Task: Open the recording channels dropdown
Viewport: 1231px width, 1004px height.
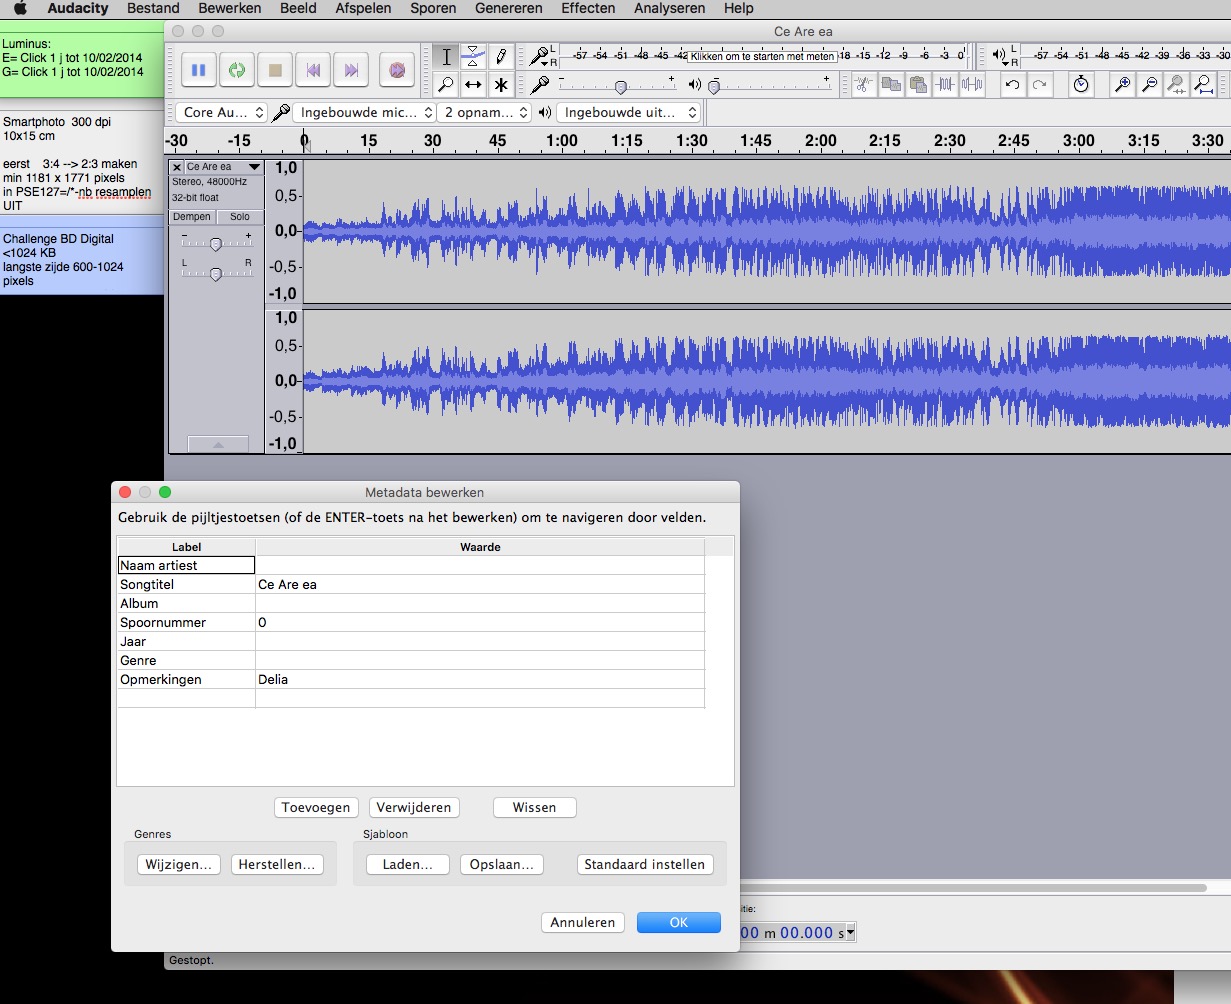Action: tap(486, 112)
